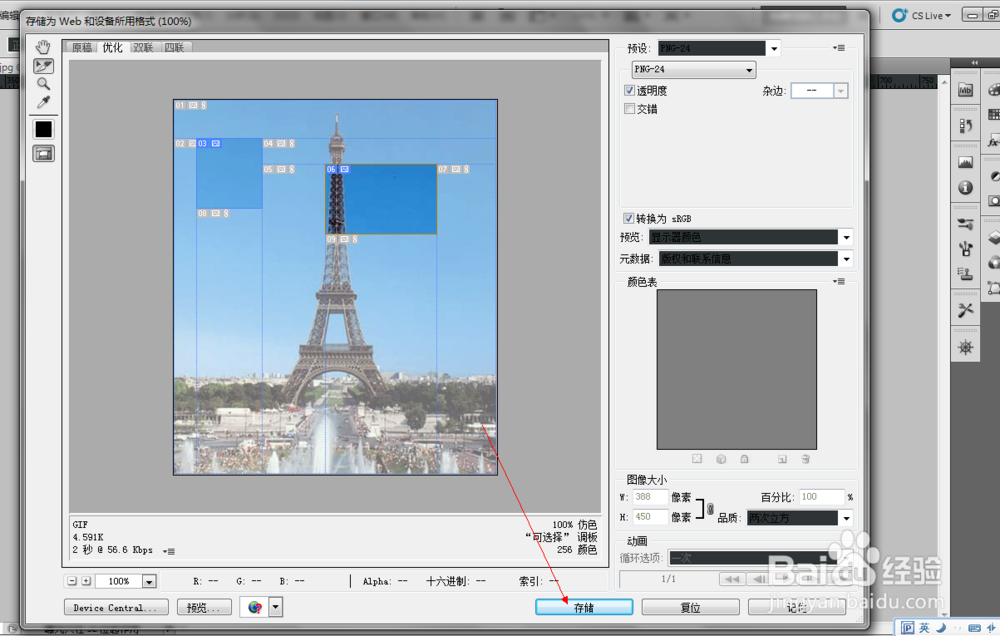Open the preset options flyout menu
The image size is (1000, 636).
(x=839, y=48)
